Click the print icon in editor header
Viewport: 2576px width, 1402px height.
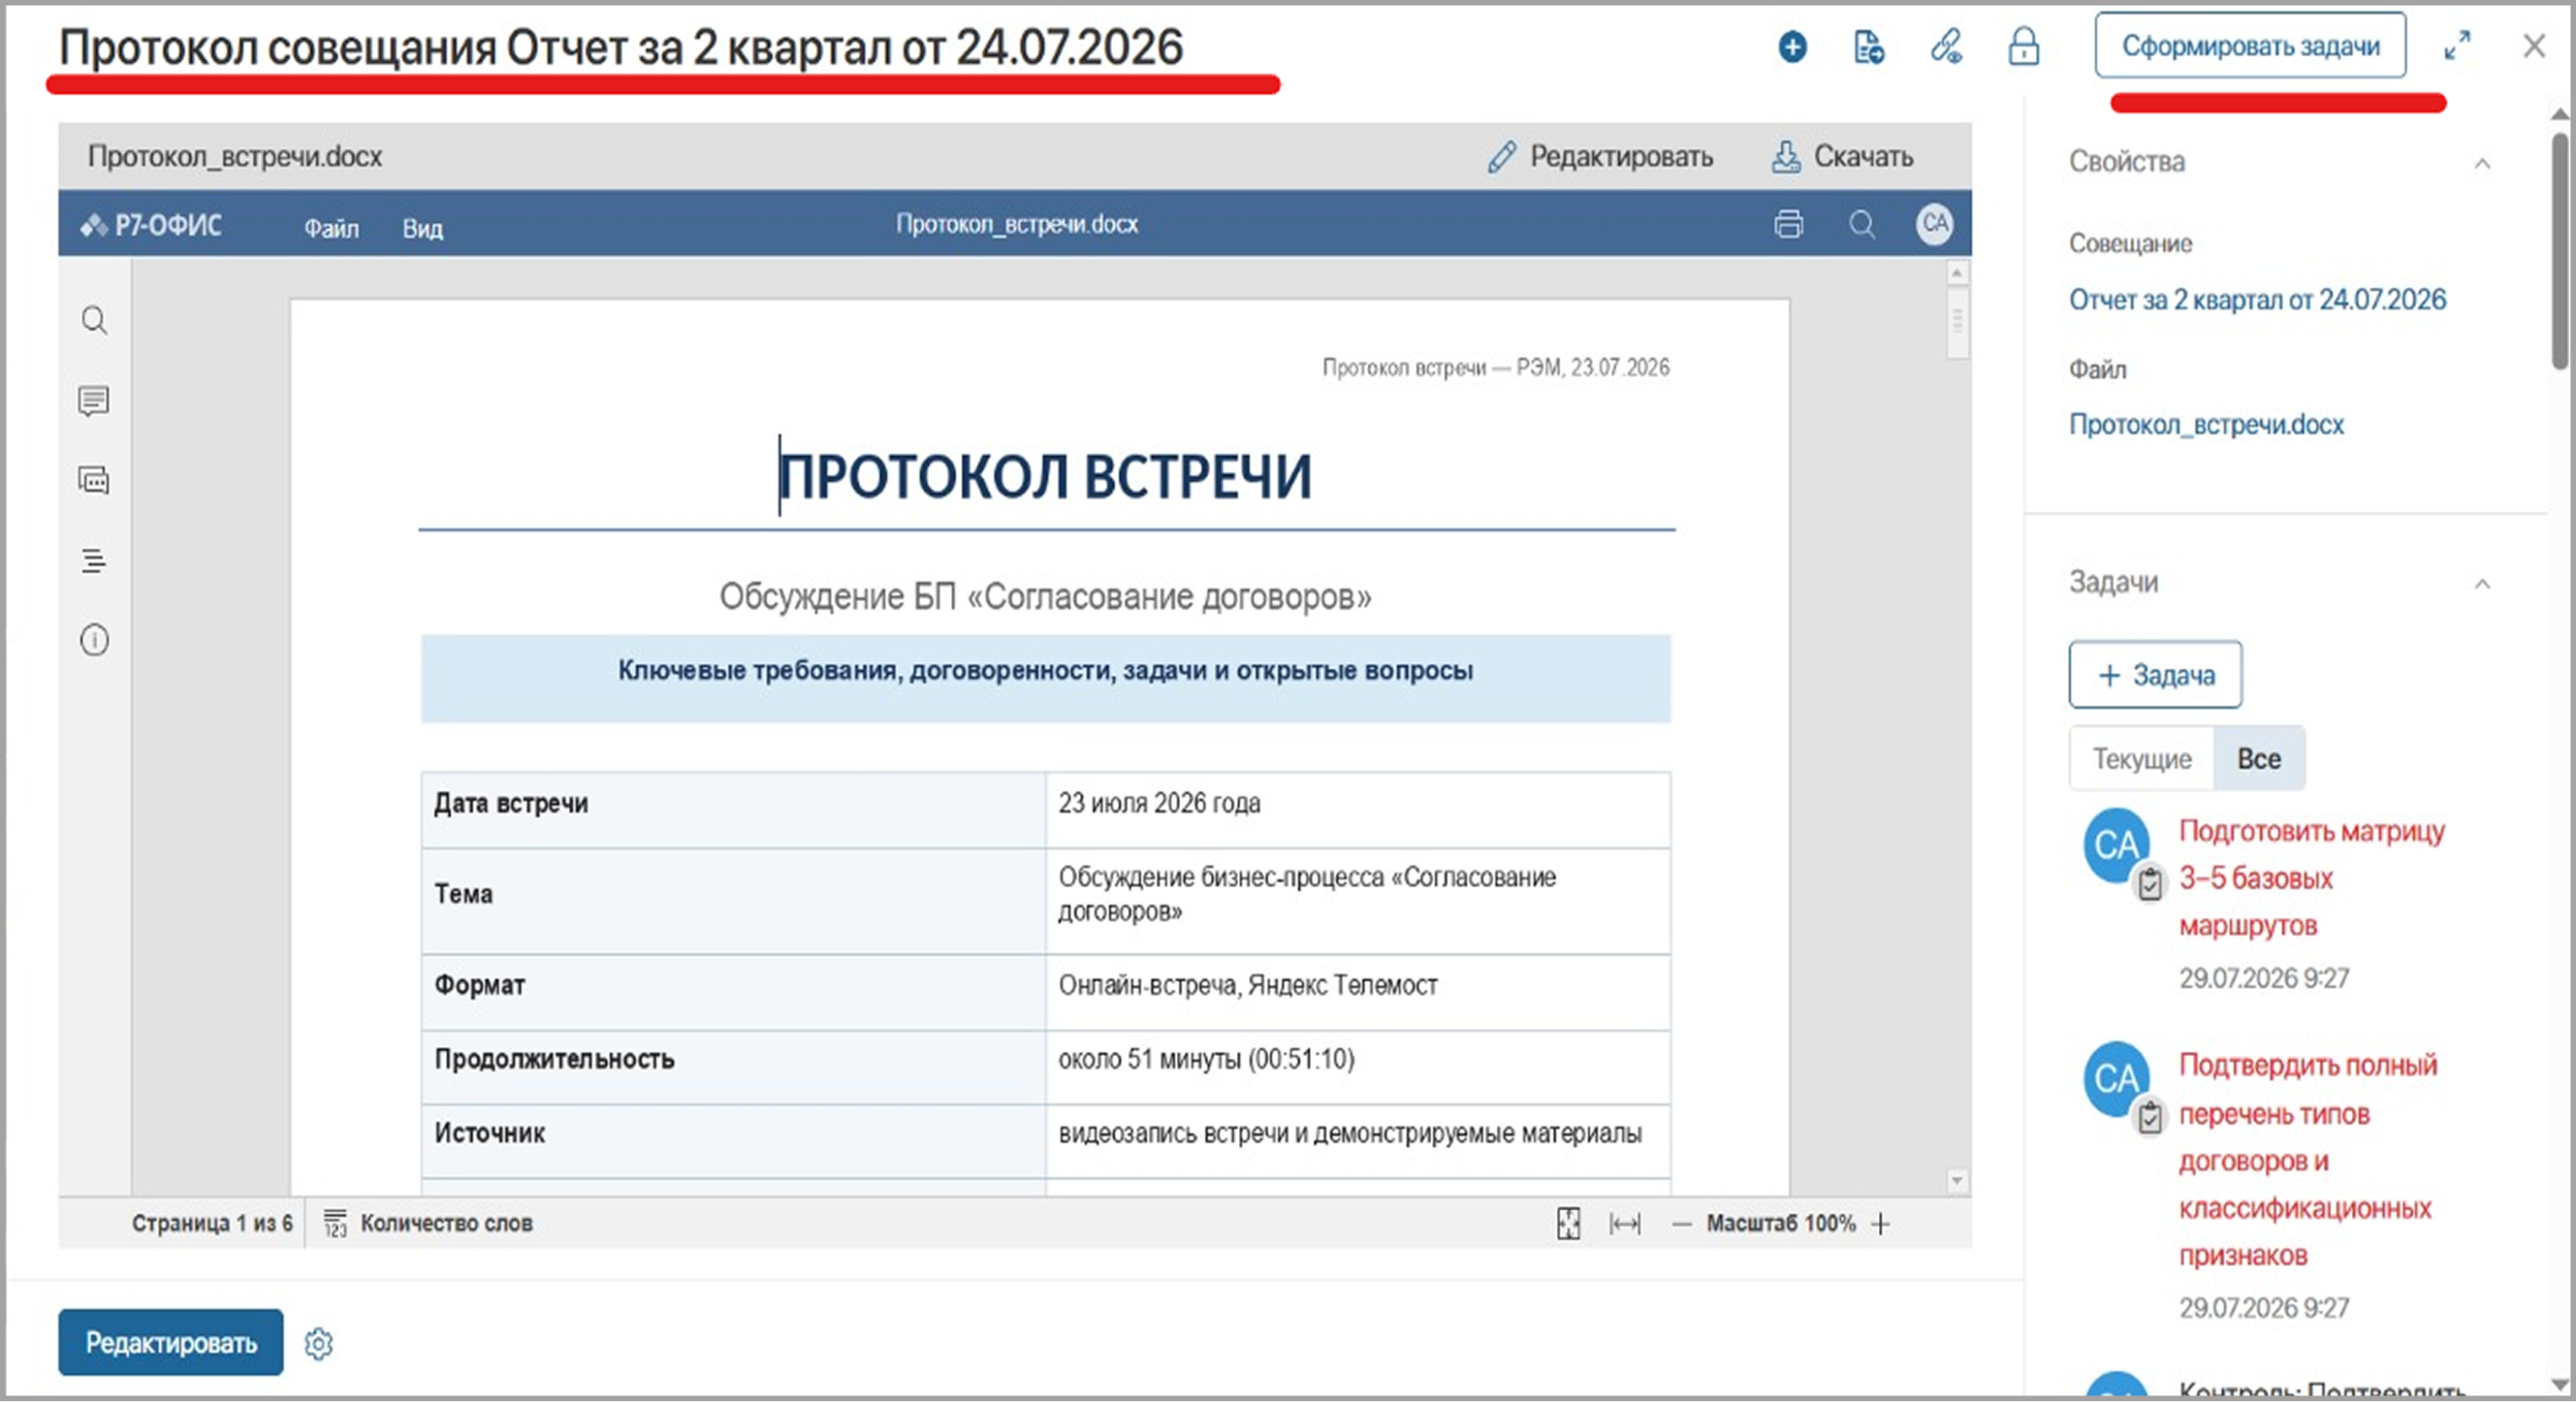1788,224
